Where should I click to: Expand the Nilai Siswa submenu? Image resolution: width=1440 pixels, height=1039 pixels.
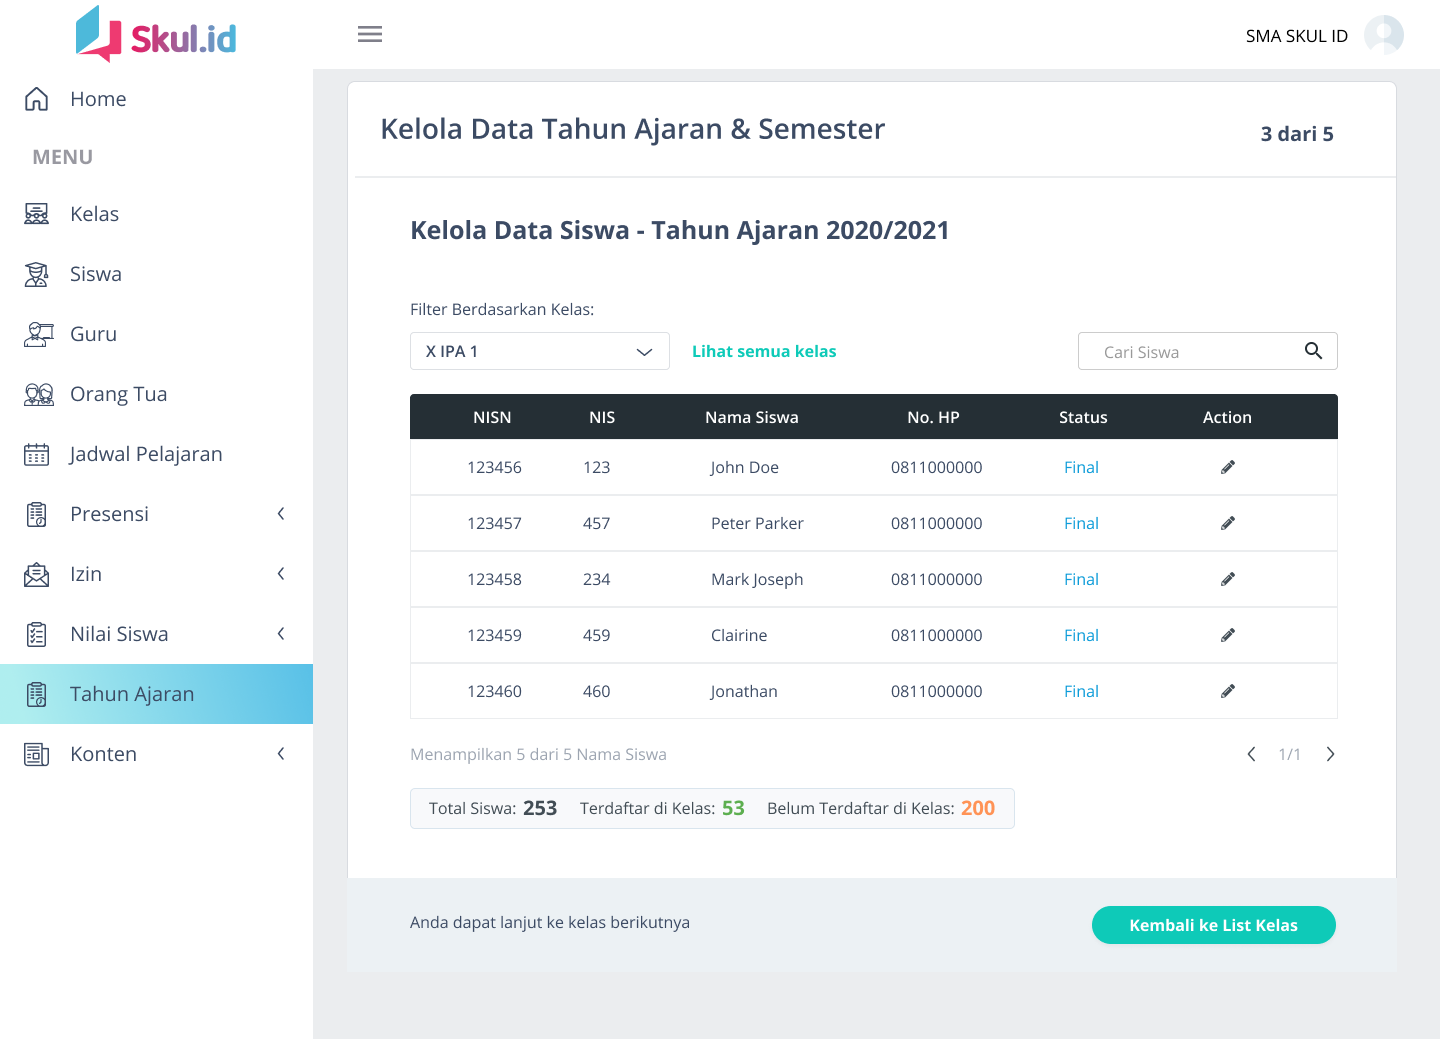[x=281, y=634]
